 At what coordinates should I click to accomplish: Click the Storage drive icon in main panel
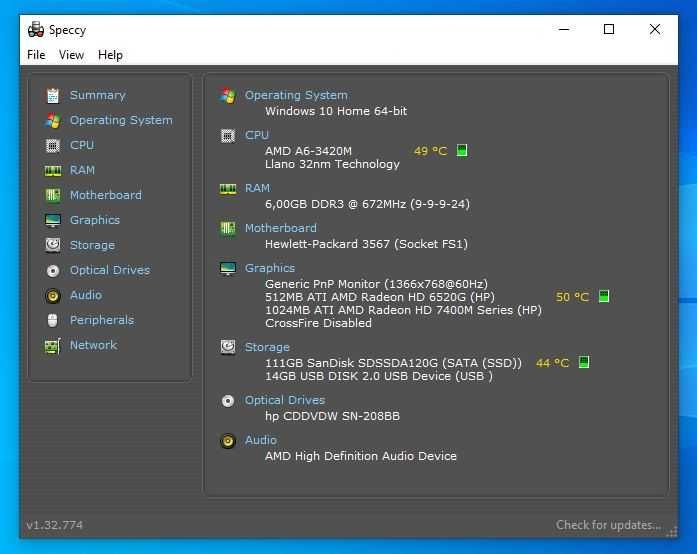click(228, 347)
